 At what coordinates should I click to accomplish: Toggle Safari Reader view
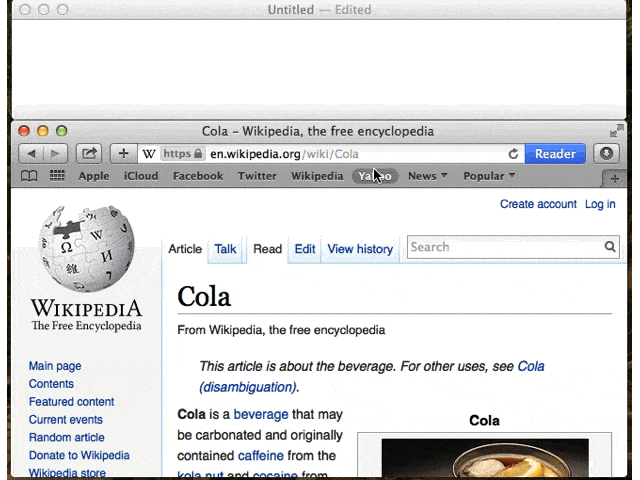555,154
